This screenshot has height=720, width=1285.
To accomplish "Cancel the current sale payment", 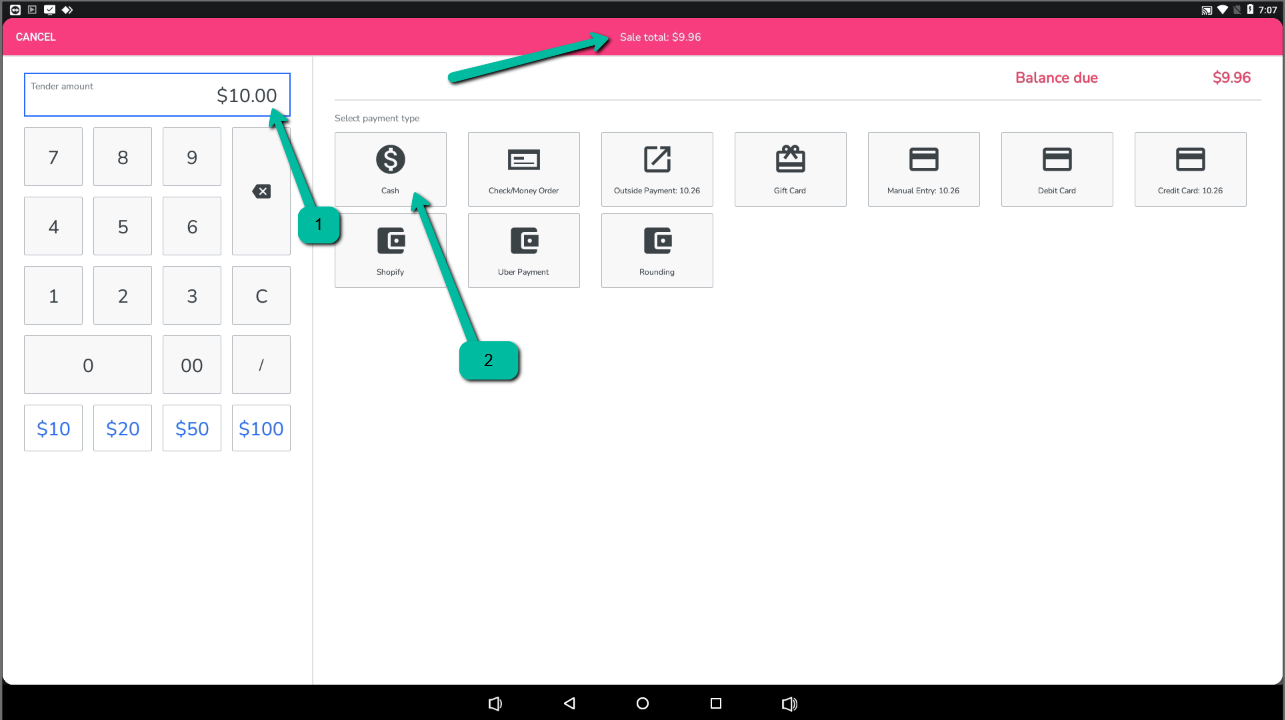I will coord(36,37).
